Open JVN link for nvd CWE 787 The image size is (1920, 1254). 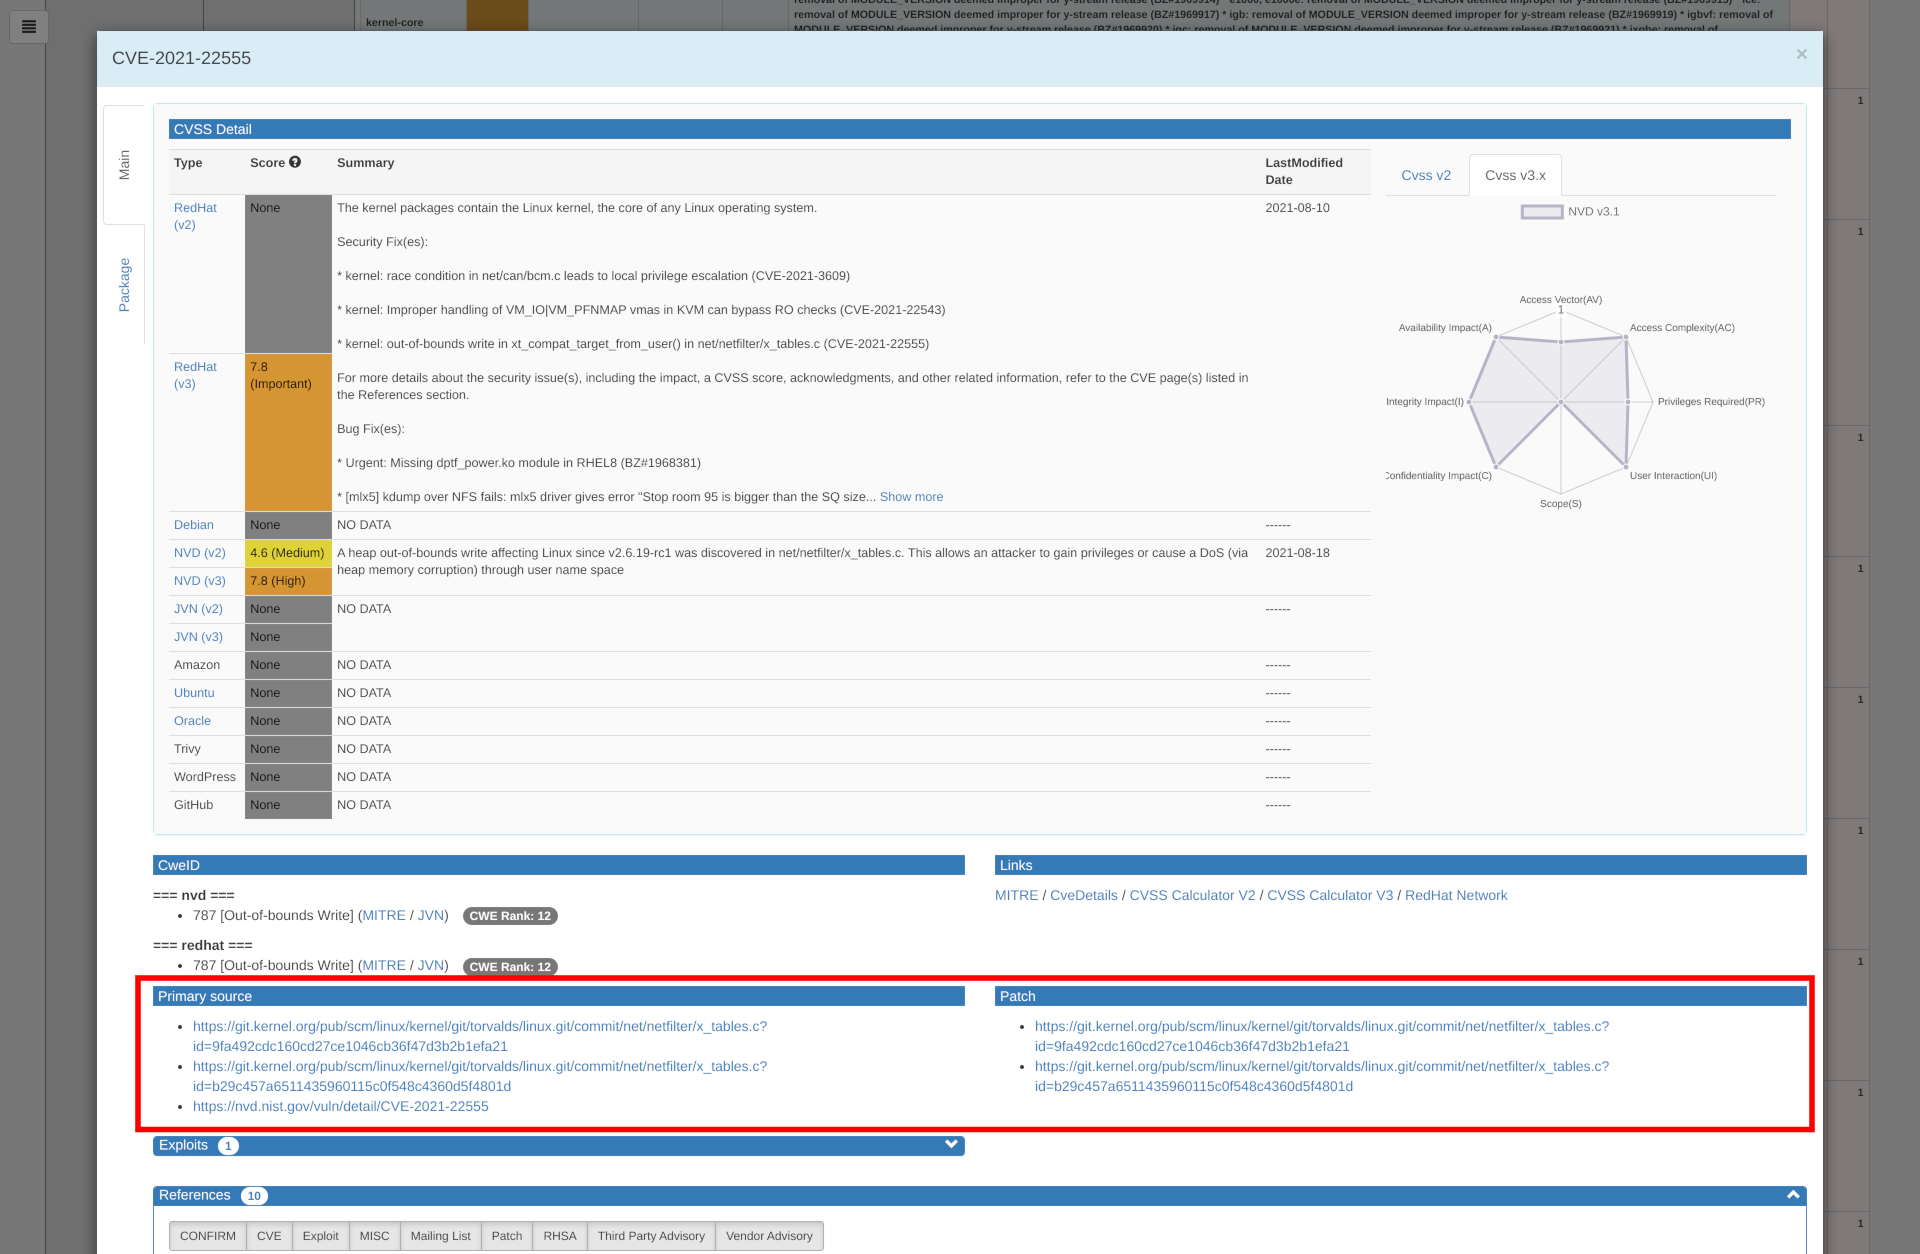[431, 916]
